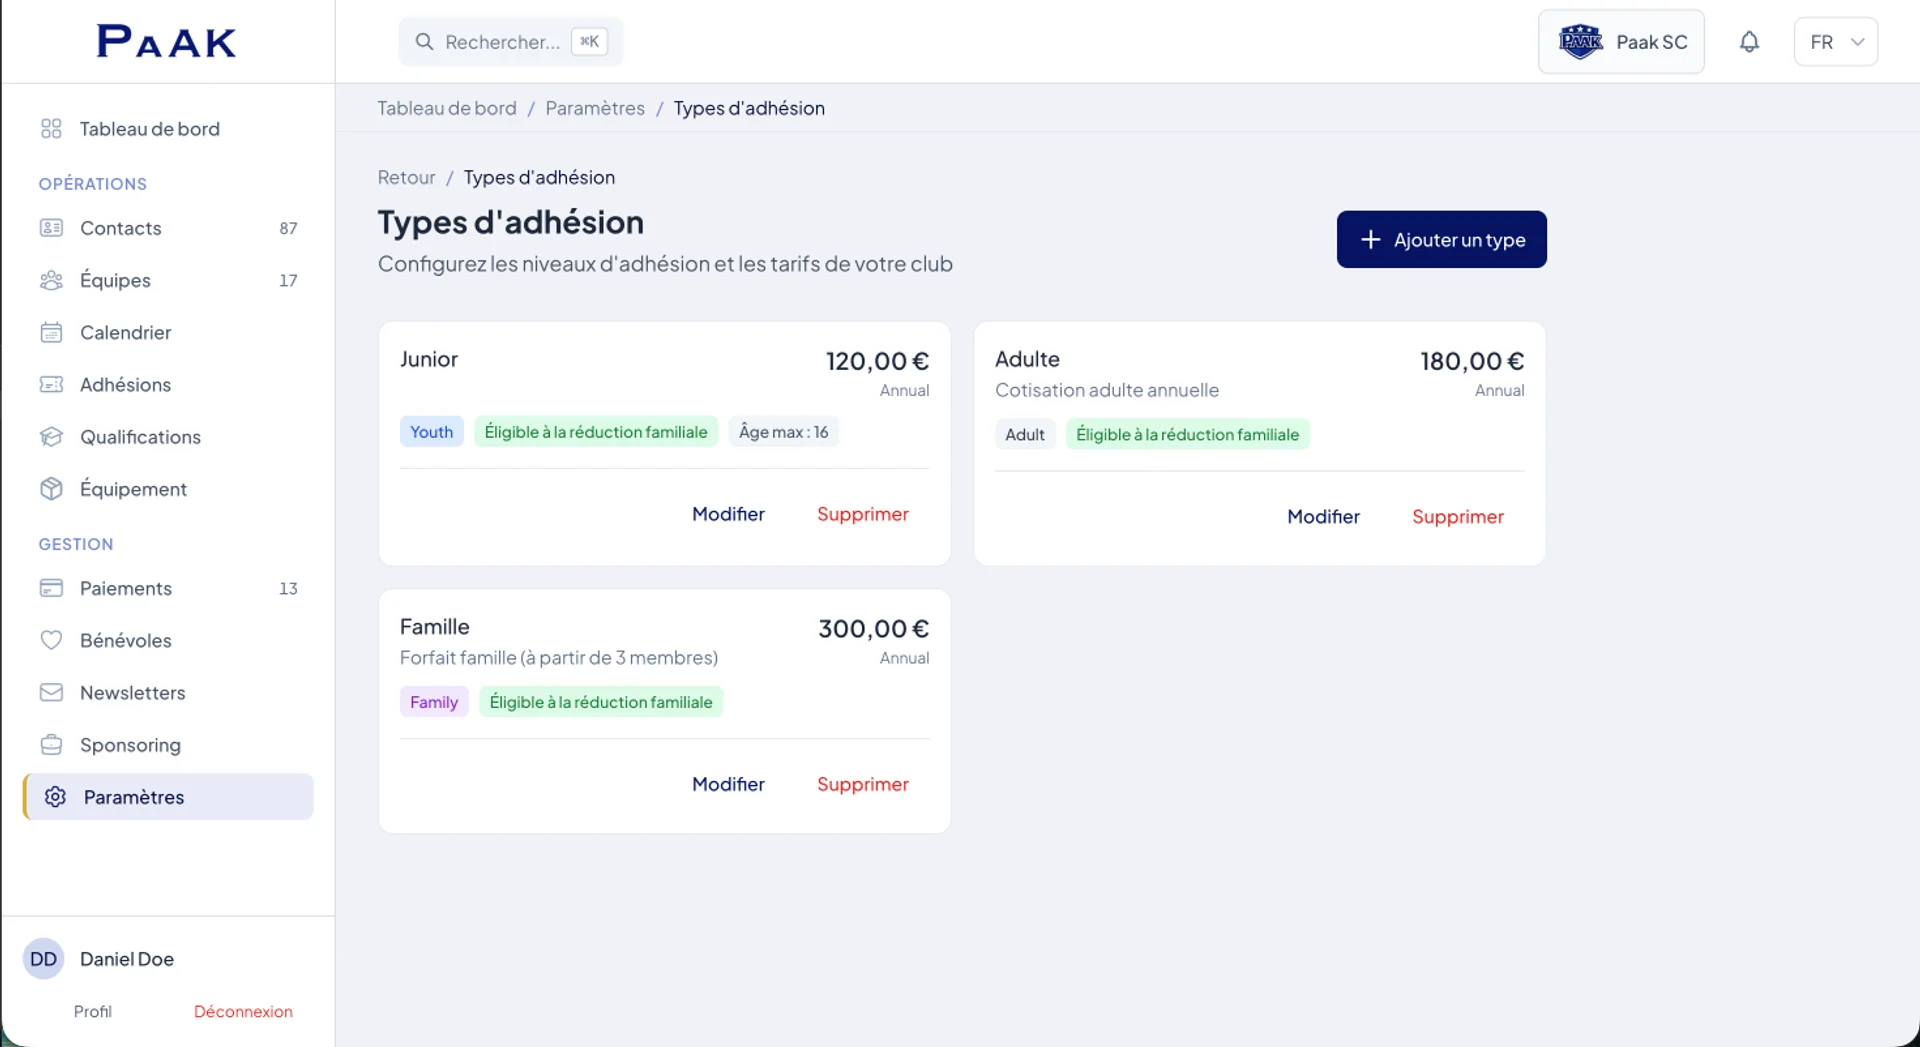Select Calendrier in the sidebar
1920x1047 pixels.
click(168, 332)
